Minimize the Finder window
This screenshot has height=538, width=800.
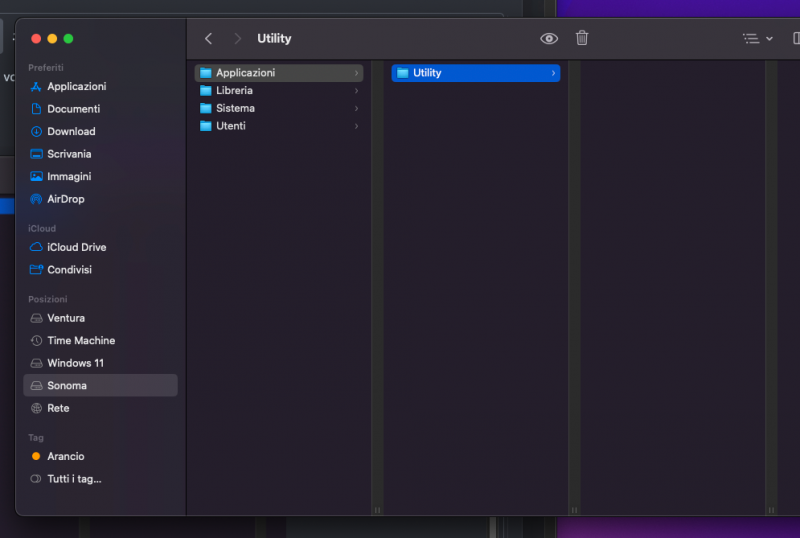pyautogui.click(x=52, y=39)
